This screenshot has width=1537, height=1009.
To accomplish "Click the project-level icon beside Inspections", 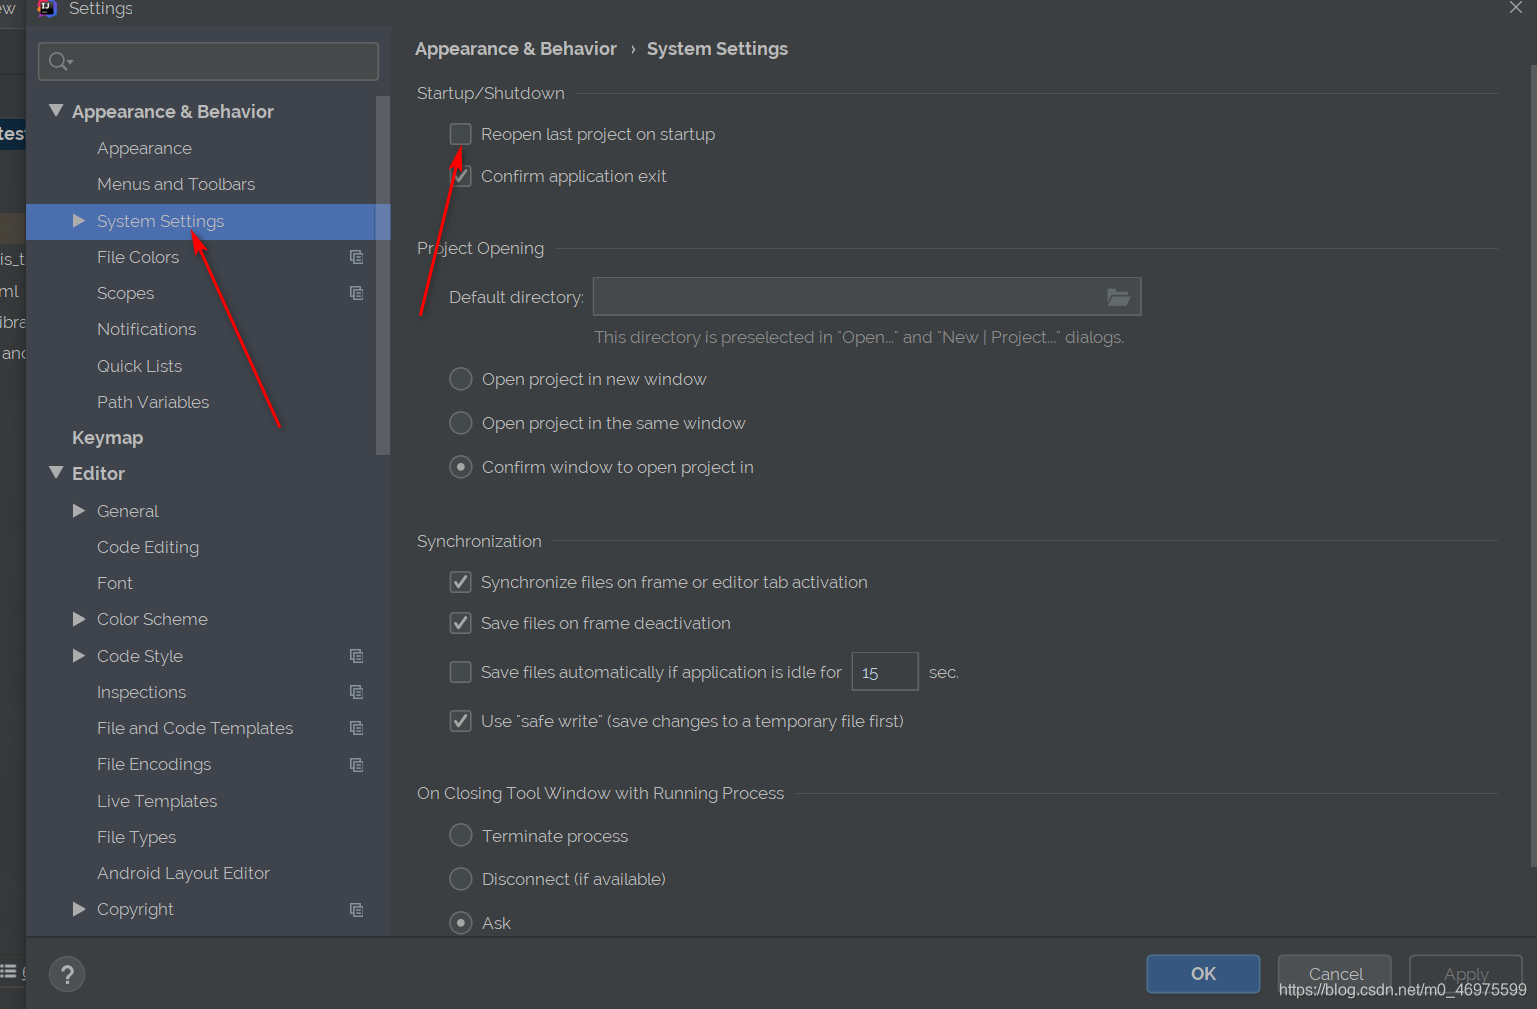I will [356, 692].
